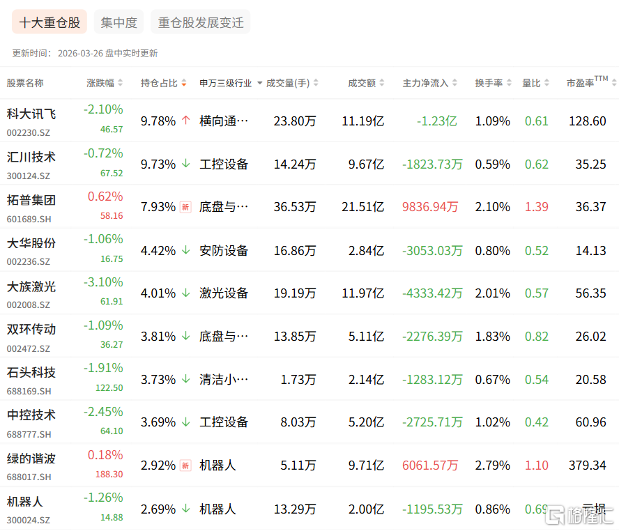This screenshot has height=532, width=620.
Task: Click volume ratio 1.39
Action: (537, 206)
